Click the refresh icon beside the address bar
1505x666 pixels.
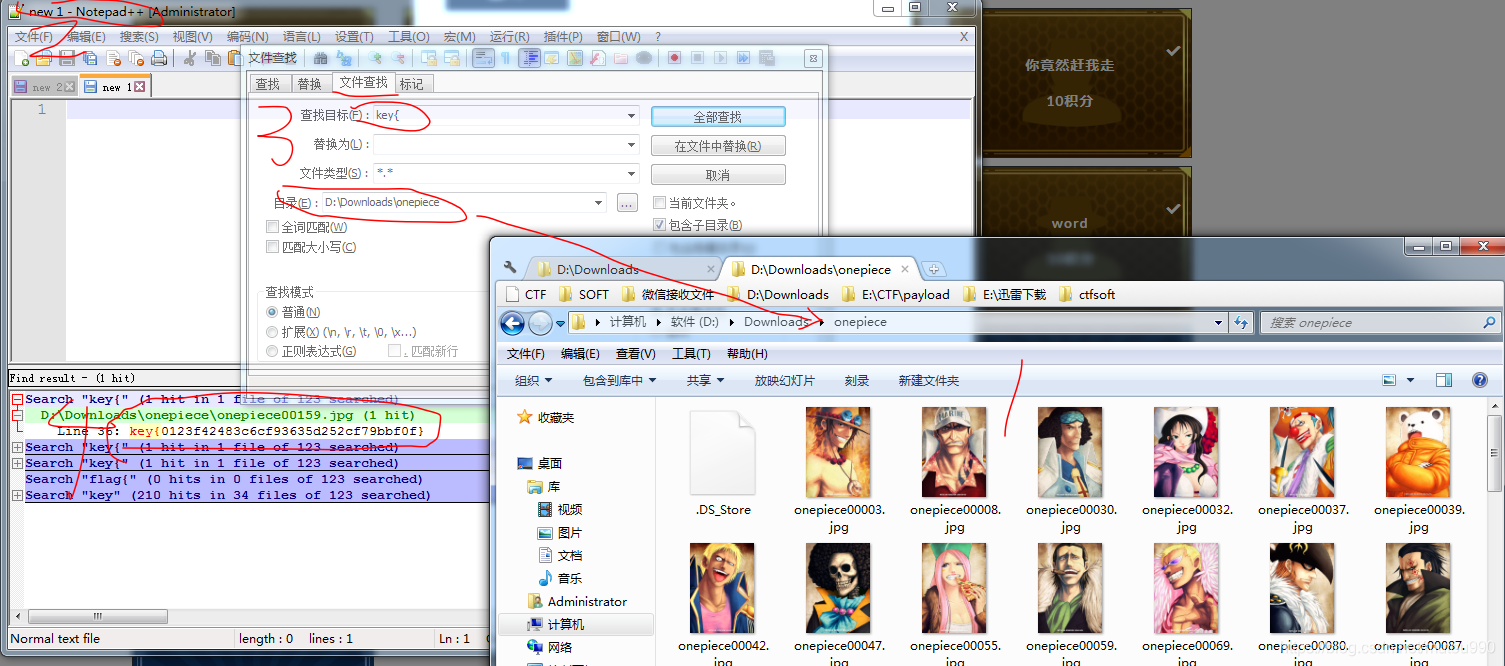click(x=1241, y=322)
